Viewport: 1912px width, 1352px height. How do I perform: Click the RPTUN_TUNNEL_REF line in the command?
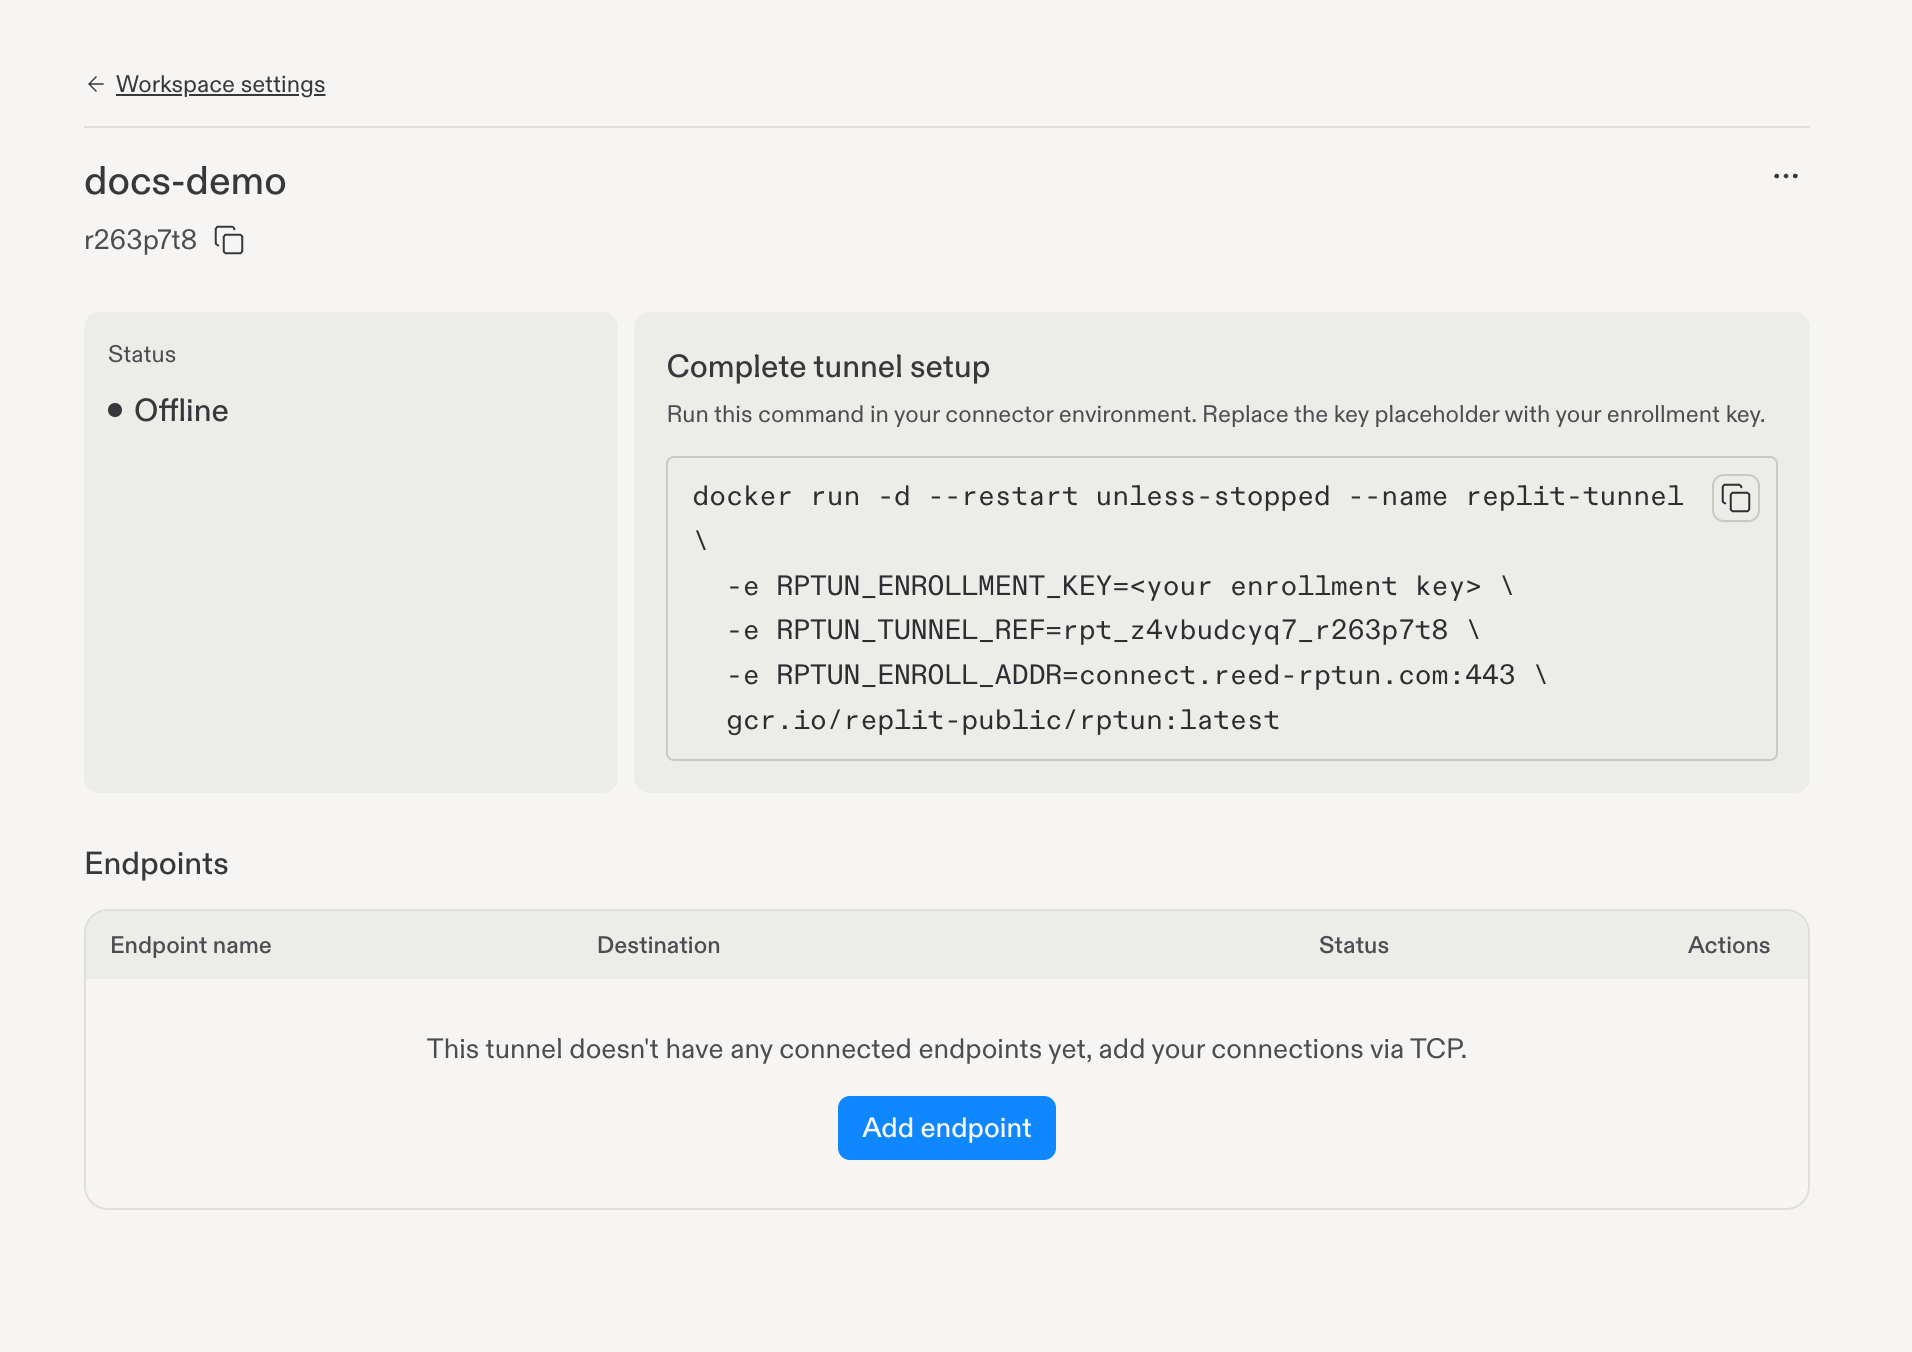[x=1103, y=630]
